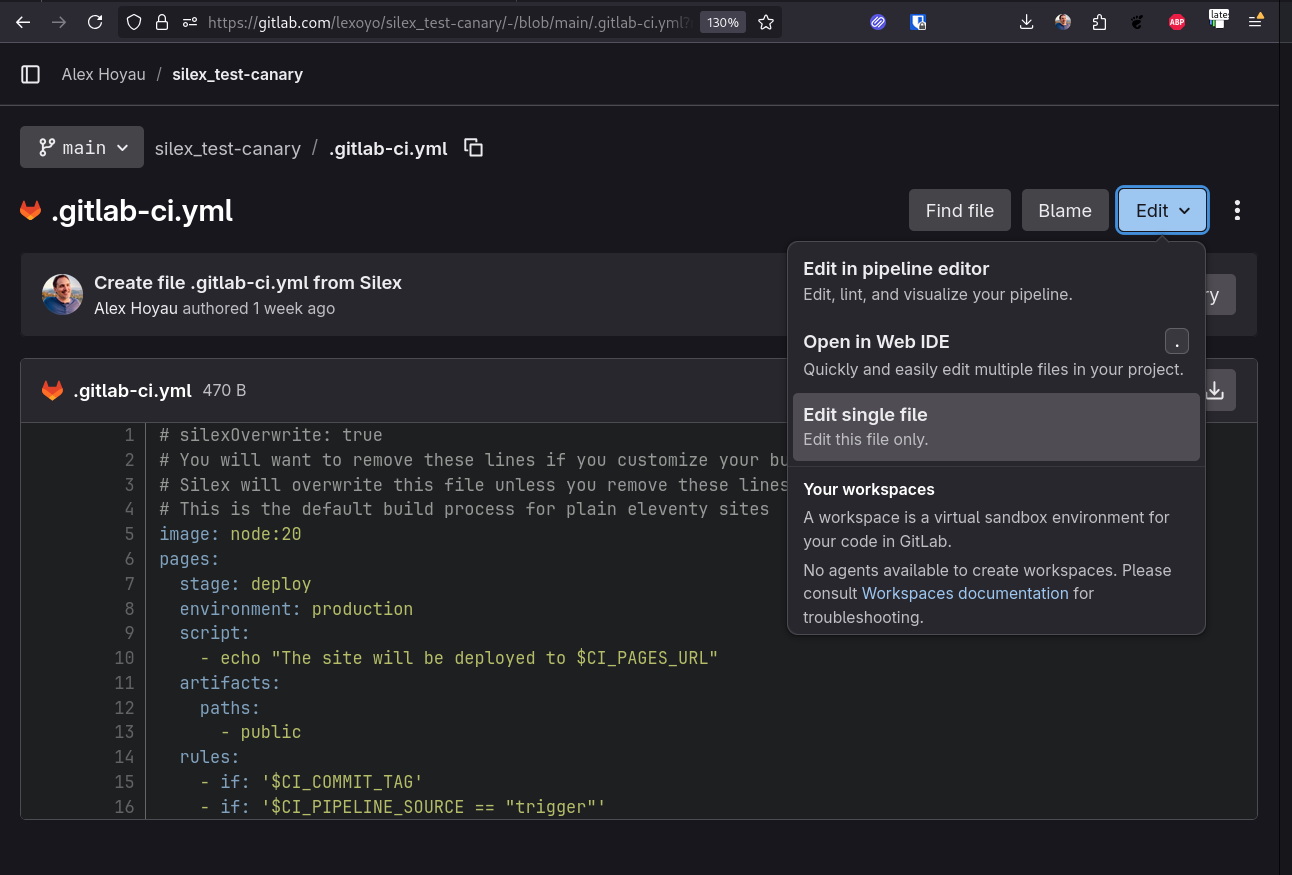The height and width of the screenshot is (875, 1292).
Task: Expand the main branch selector
Action: pos(82,147)
